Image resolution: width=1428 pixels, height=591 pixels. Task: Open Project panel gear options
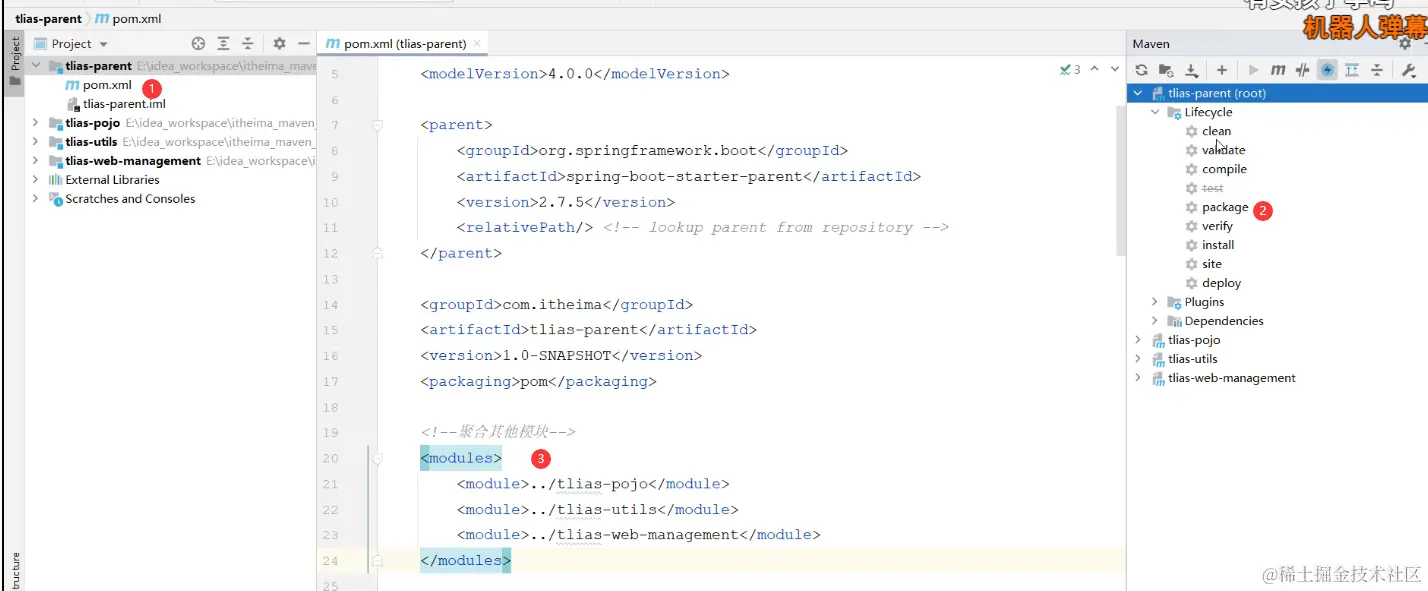coord(280,44)
